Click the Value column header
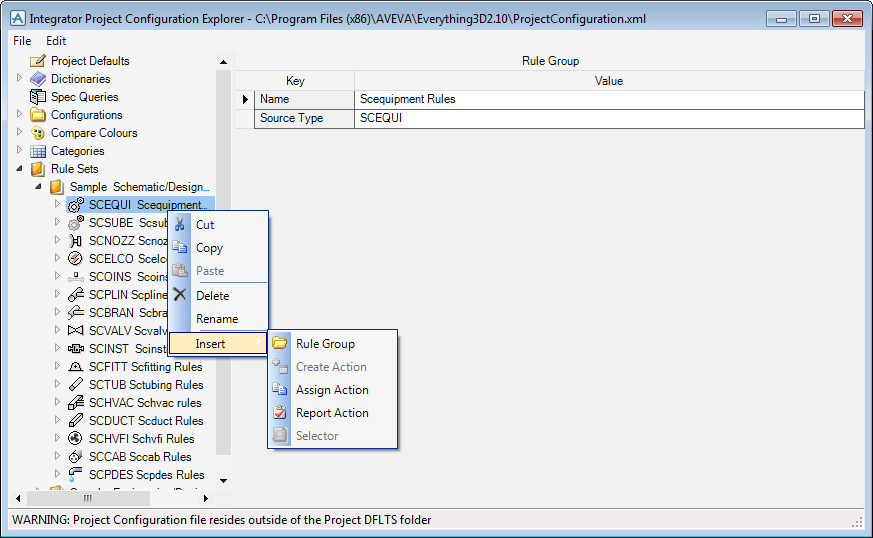The height and width of the screenshot is (538, 873). 609,81
